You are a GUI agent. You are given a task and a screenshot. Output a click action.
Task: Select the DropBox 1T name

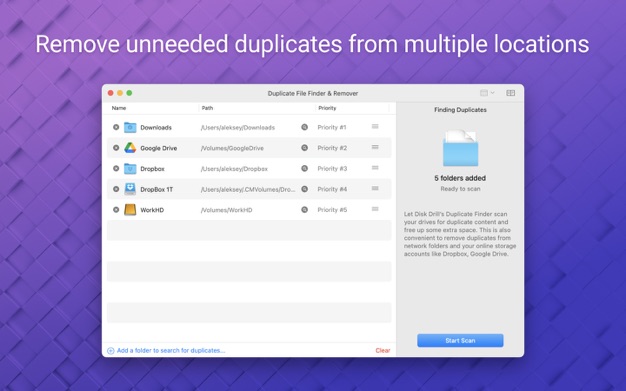(x=156, y=189)
